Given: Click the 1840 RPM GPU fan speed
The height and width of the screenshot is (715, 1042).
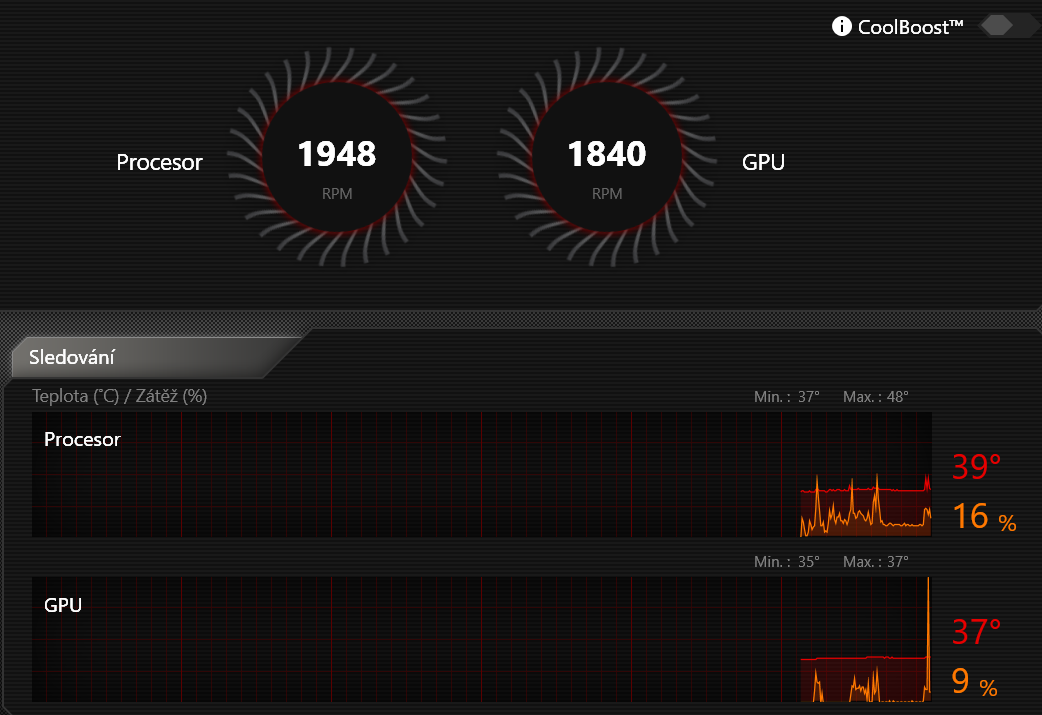Looking at the screenshot, I should [607, 154].
